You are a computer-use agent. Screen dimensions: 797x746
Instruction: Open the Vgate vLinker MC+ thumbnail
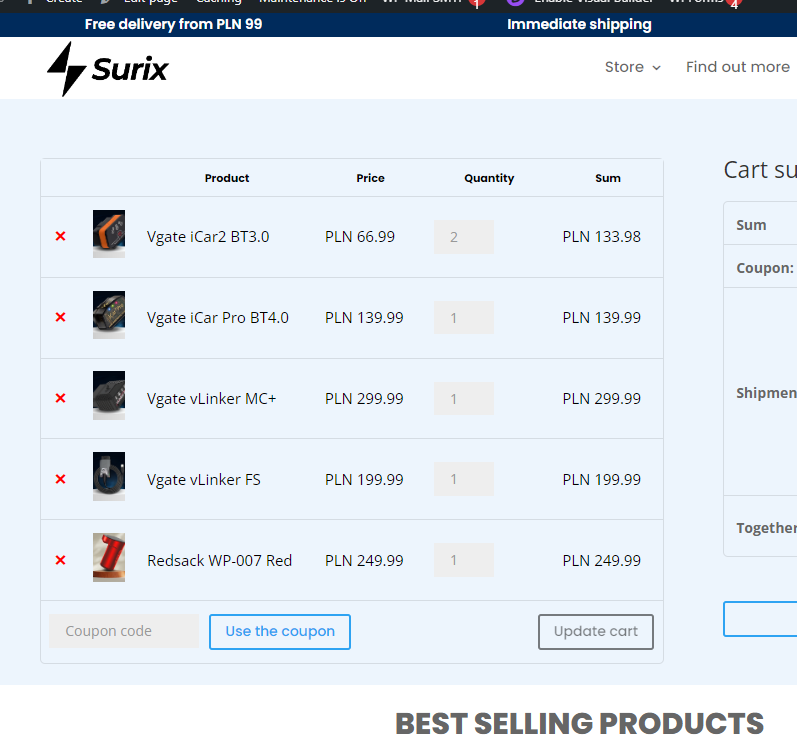(x=109, y=395)
